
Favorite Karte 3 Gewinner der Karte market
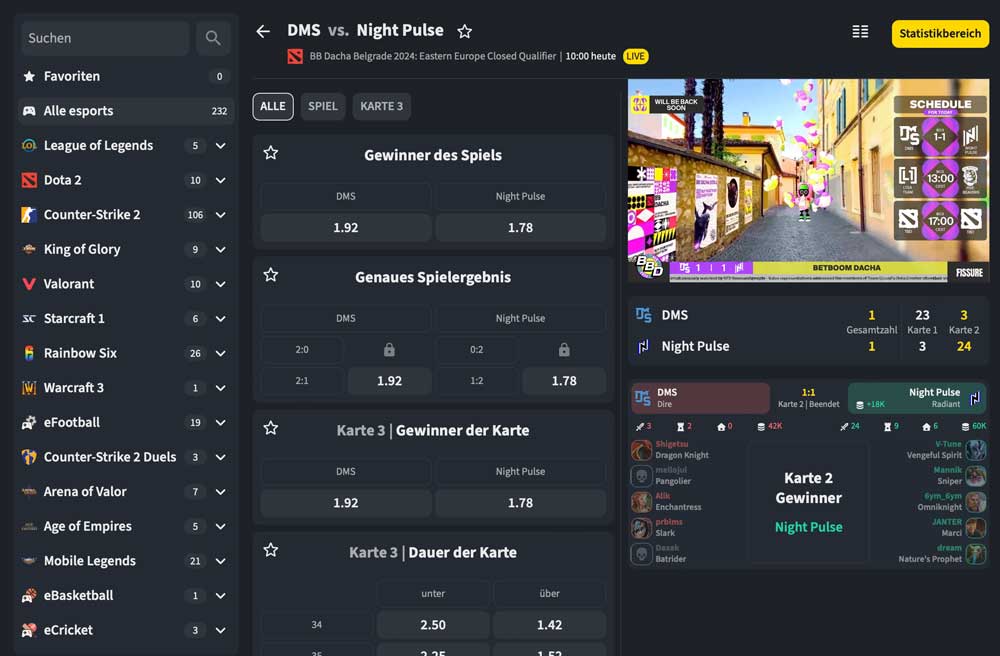point(271,428)
